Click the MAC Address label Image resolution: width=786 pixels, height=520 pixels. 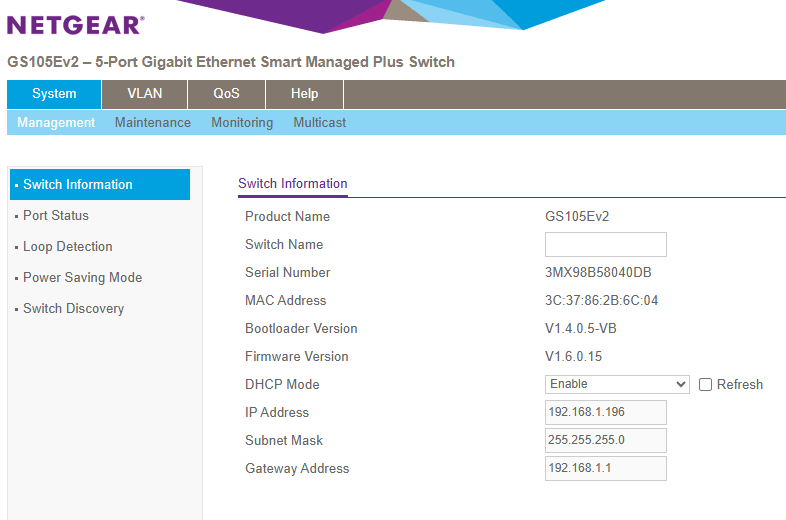click(286, 300)
